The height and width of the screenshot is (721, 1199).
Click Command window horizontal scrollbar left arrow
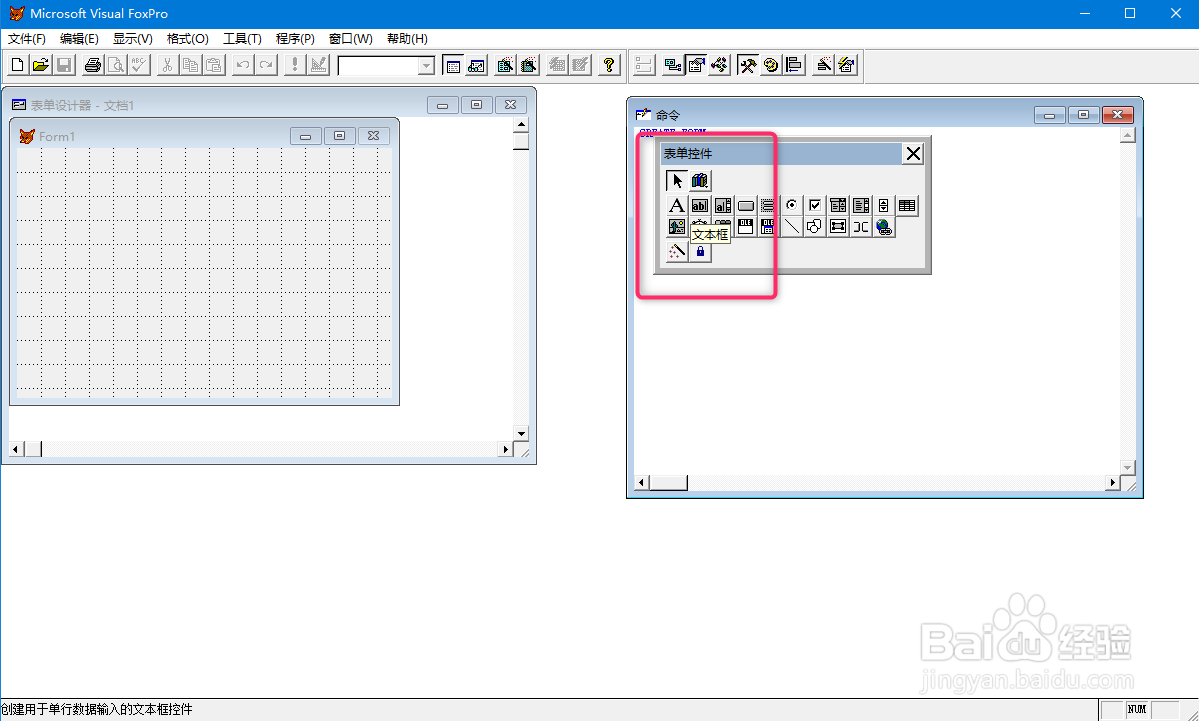(642, 482)
